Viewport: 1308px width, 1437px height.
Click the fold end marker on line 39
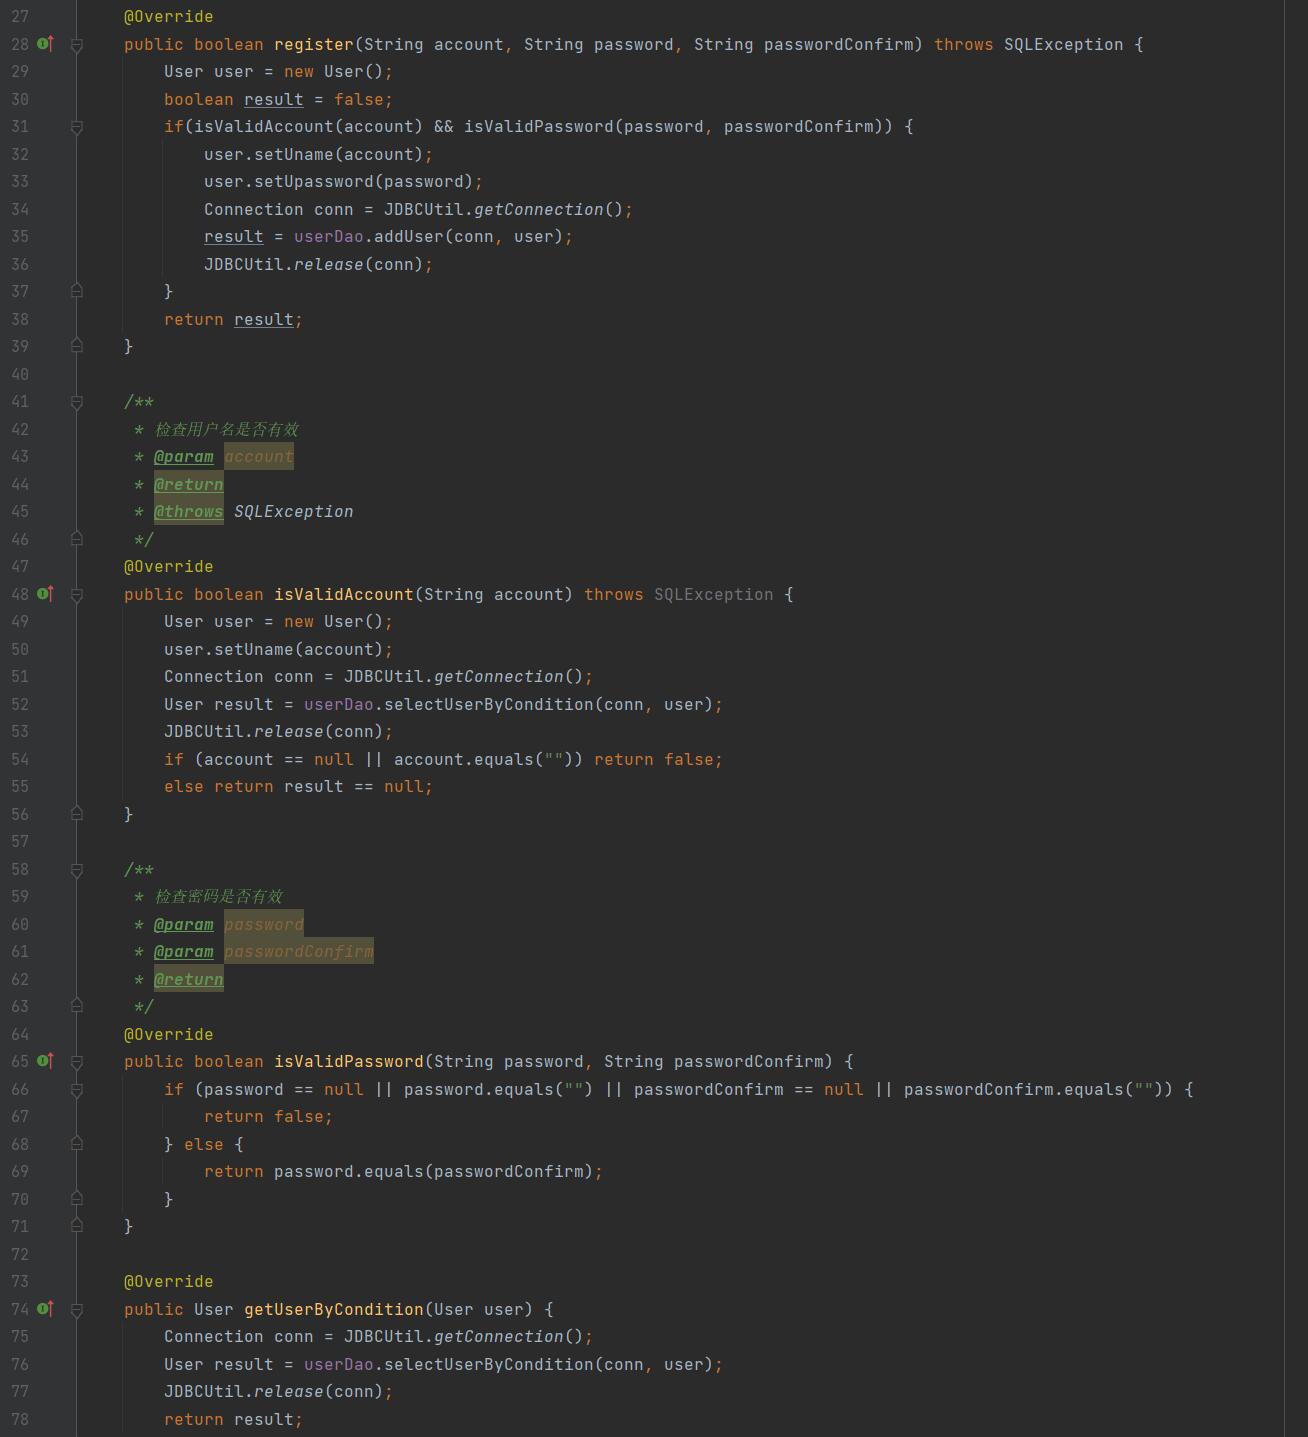click(77, 346)
